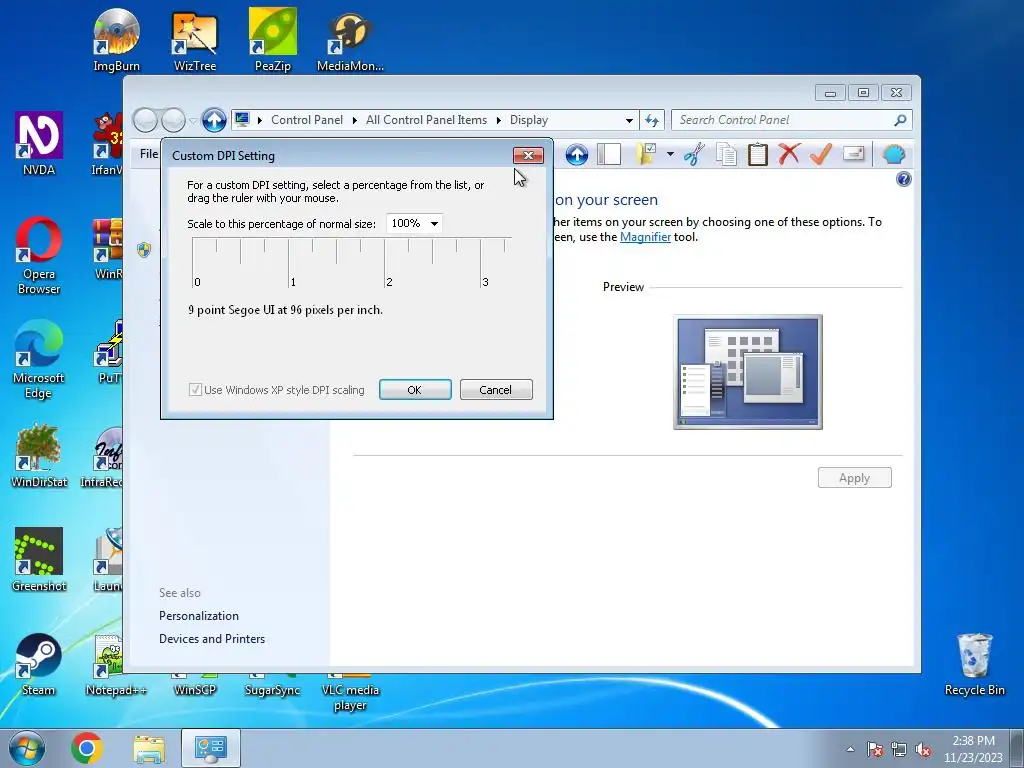
Task: Click the blue help question mark icon
Action: pyautogui.click(x=903, y=180)
